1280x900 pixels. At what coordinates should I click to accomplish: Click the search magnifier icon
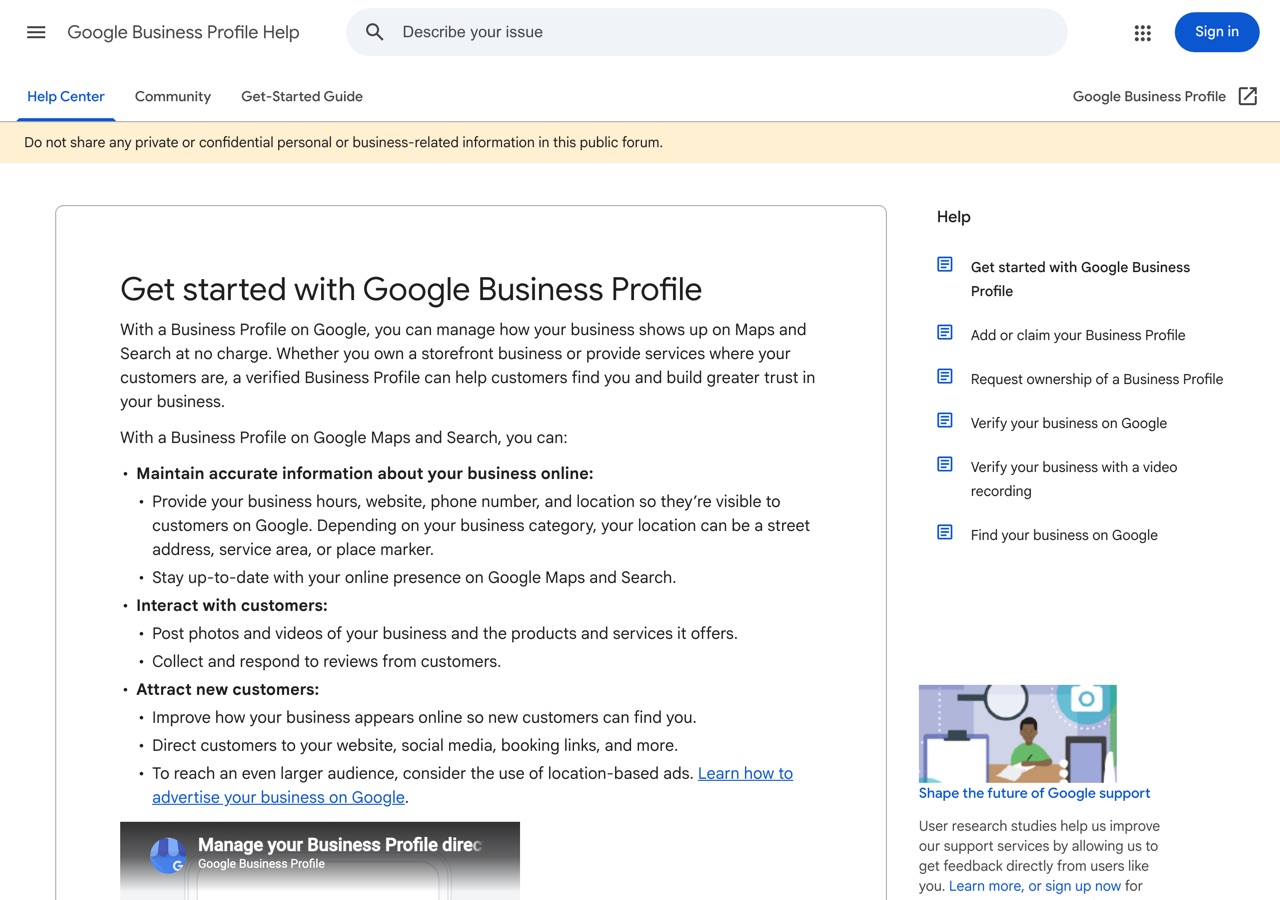point(375,32)
